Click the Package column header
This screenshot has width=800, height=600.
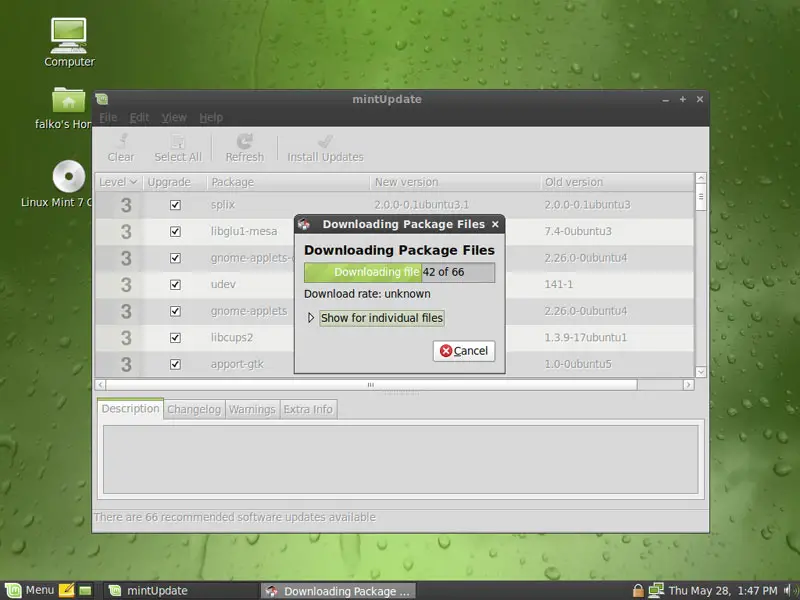pos(288,182)
